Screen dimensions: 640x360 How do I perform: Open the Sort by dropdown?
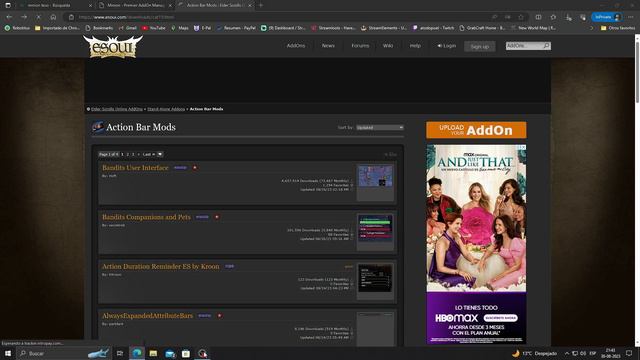[x=380, y=127]
